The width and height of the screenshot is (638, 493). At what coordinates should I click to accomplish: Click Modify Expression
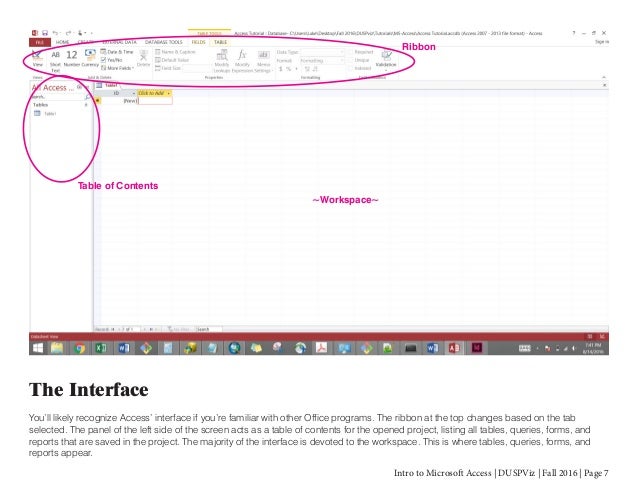pos(243,61)
